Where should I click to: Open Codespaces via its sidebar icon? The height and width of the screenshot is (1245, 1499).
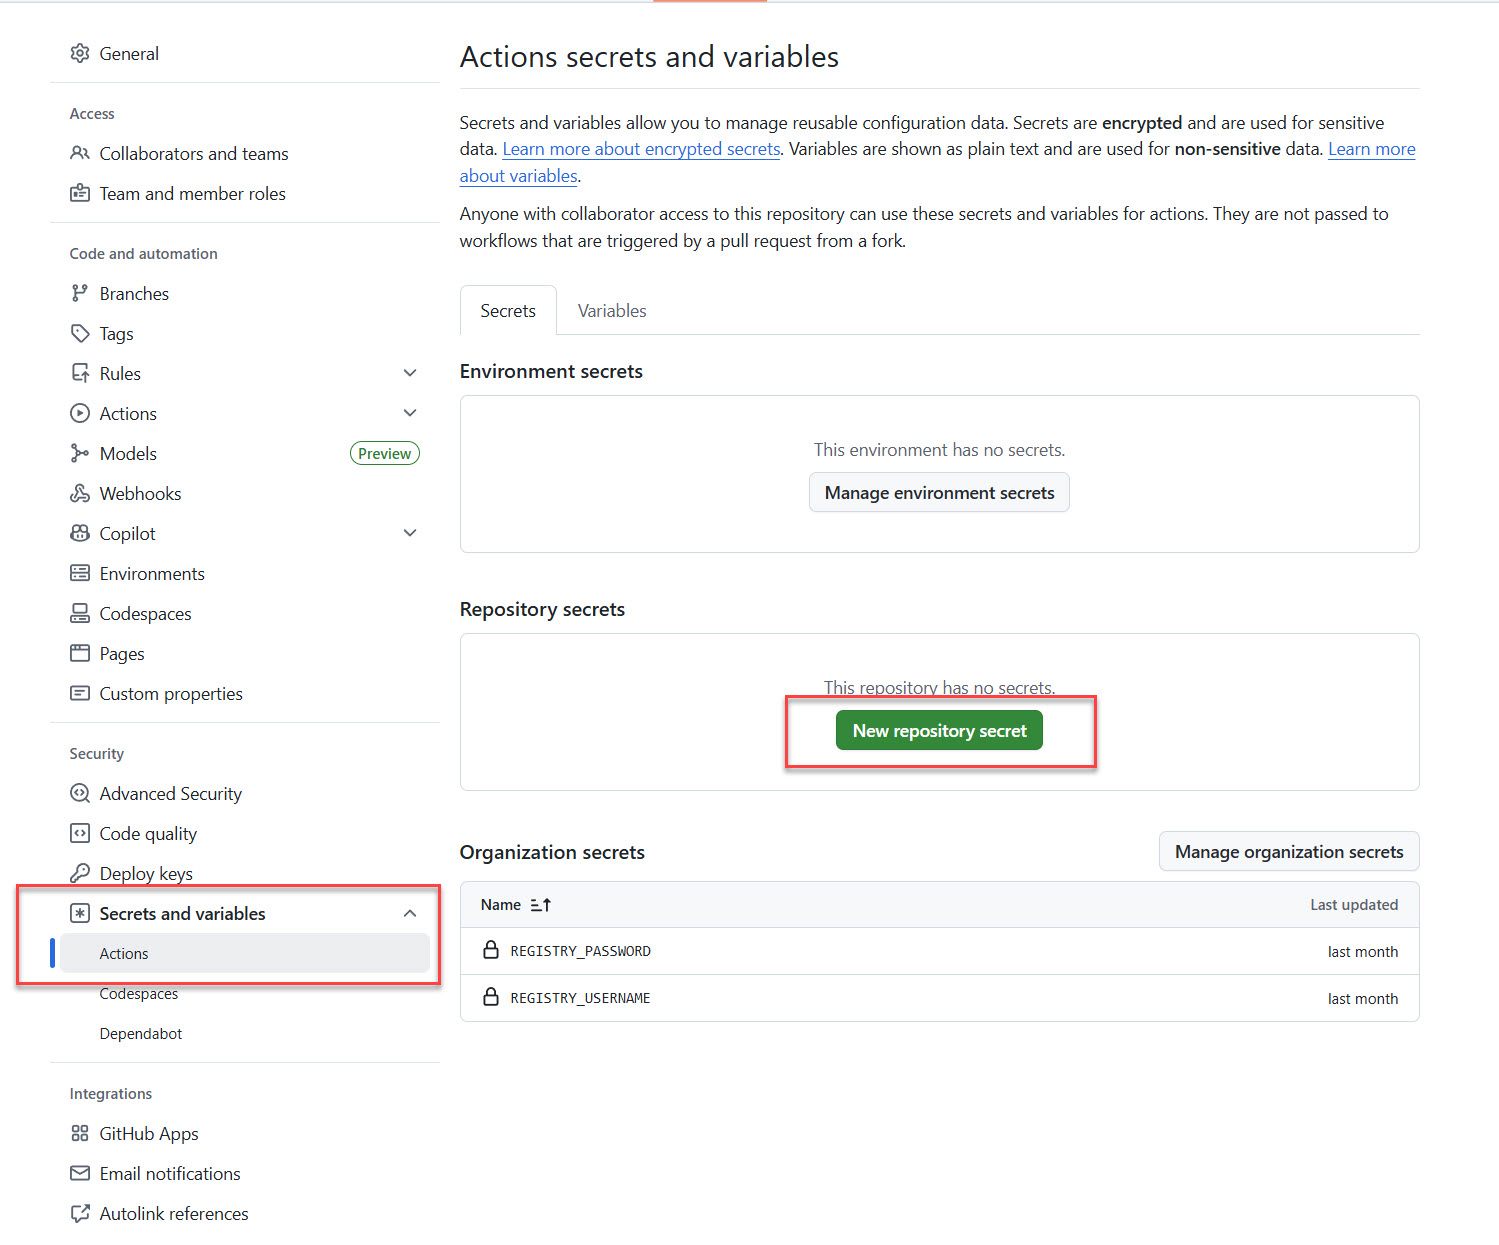coord(80,613)
